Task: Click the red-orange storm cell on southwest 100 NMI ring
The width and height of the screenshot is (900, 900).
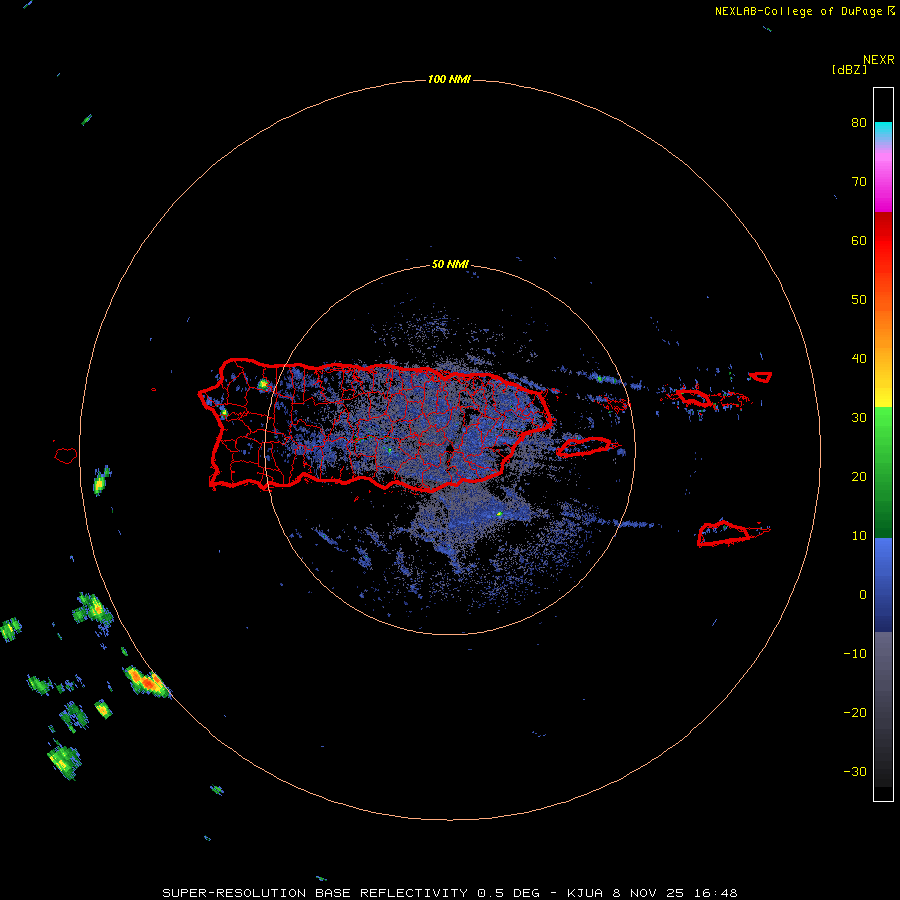Action: pos(148,682)
